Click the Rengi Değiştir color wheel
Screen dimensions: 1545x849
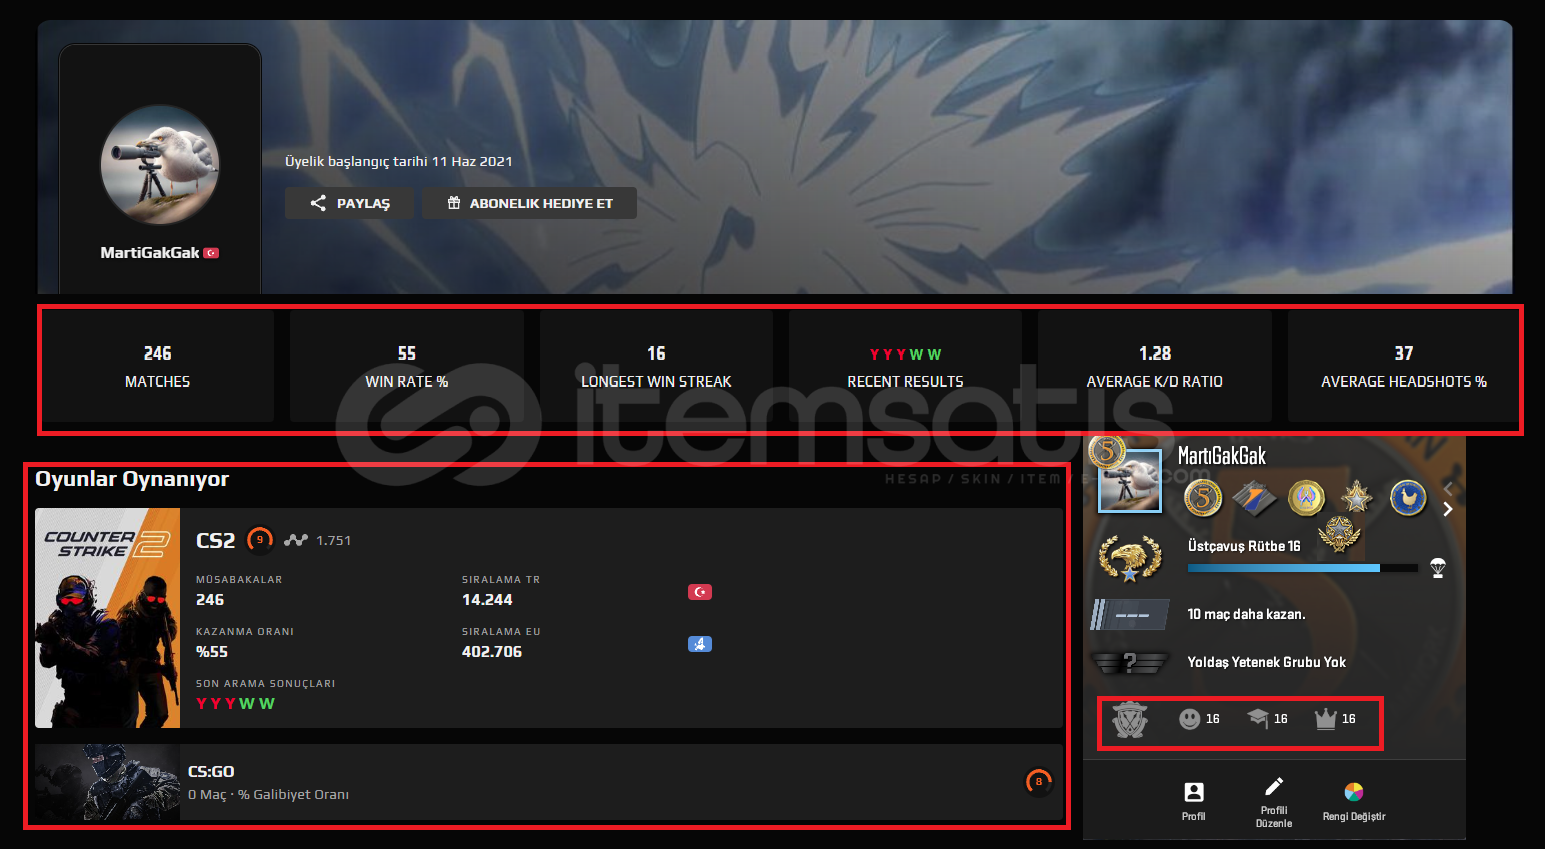point(1354,792)
